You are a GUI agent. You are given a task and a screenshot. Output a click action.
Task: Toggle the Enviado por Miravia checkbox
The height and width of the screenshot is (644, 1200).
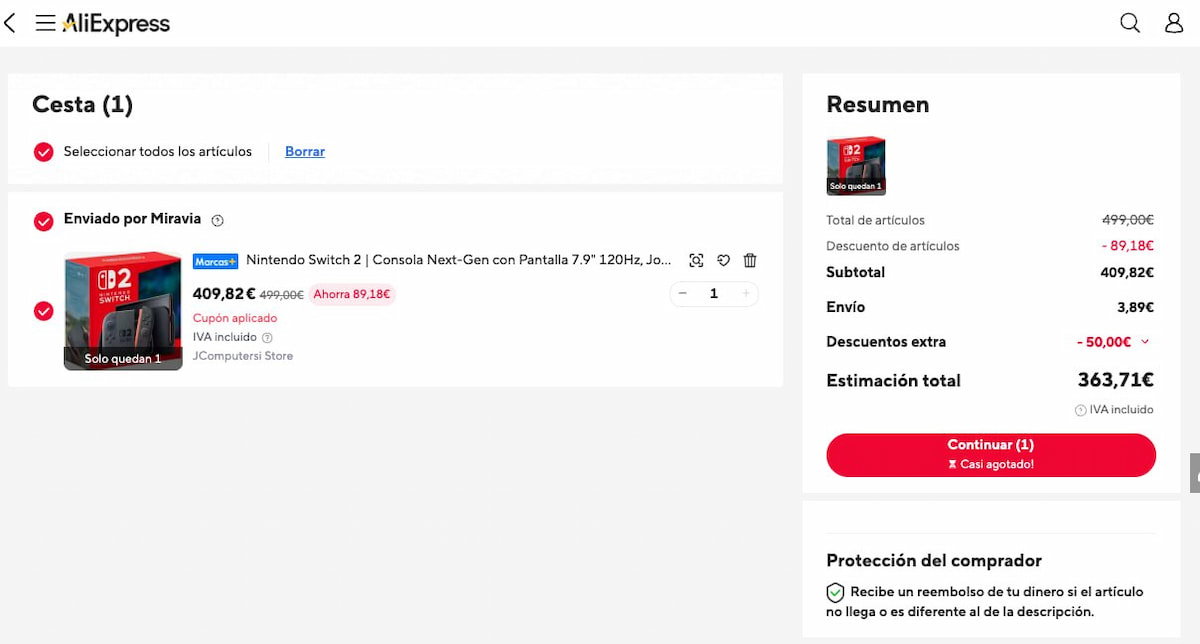(43, 221)
